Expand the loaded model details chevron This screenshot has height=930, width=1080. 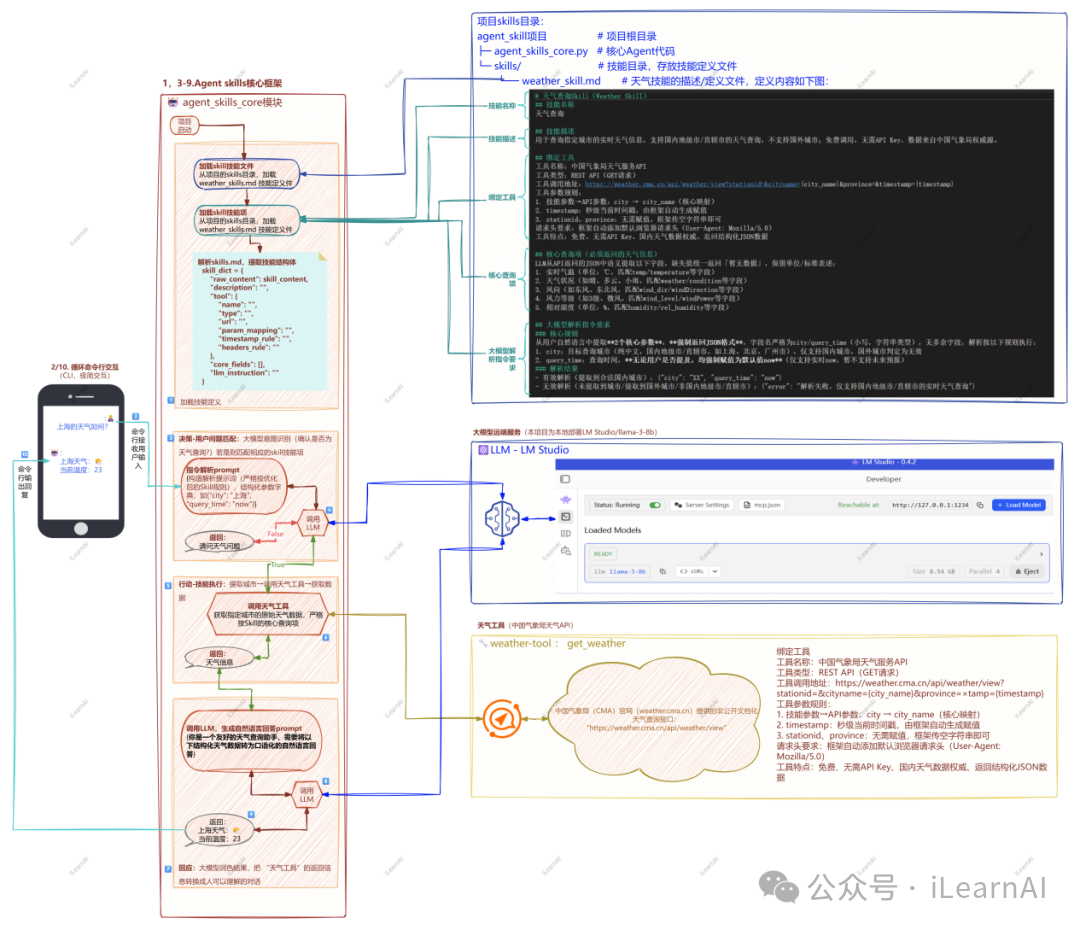point(1041,554)
